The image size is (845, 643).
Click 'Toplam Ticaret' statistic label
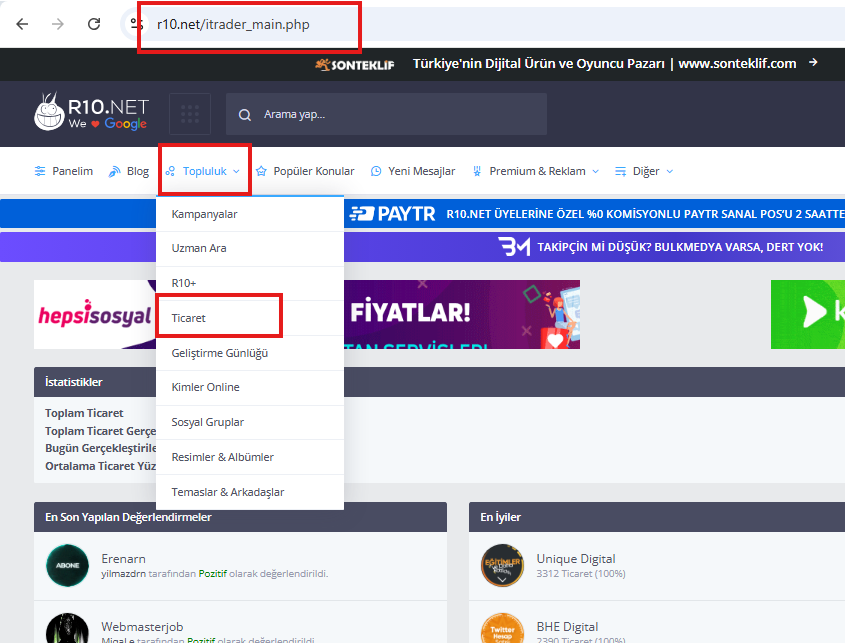pos(84,413)
